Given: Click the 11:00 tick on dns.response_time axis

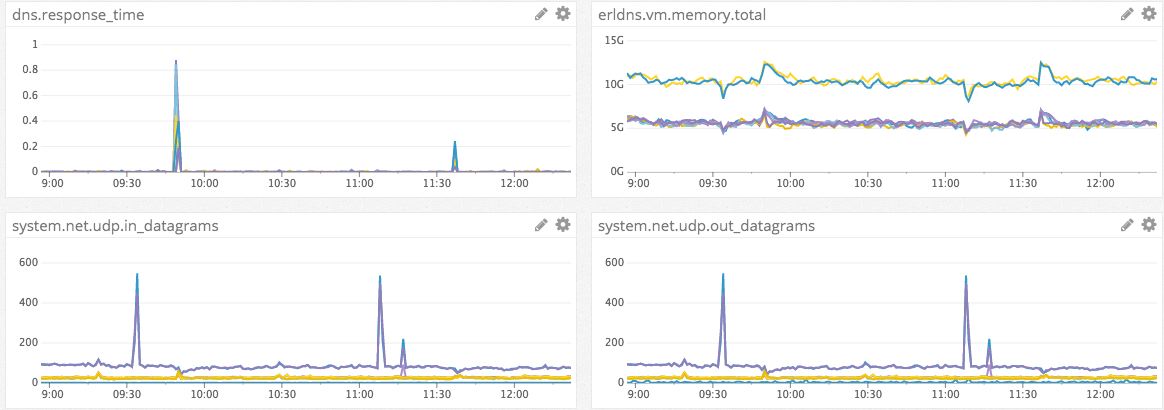Looking at the screenshot, I should [359, 182].
